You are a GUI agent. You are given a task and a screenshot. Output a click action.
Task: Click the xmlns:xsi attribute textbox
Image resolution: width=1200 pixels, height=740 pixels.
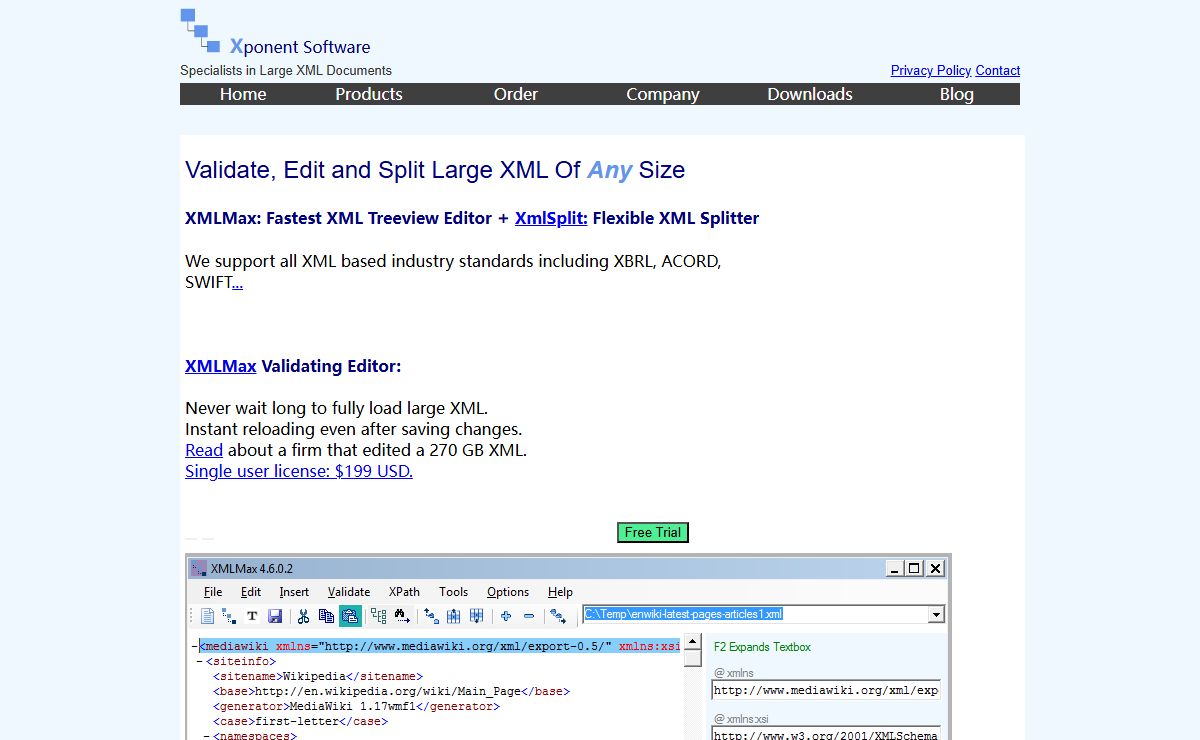(826, 733)
